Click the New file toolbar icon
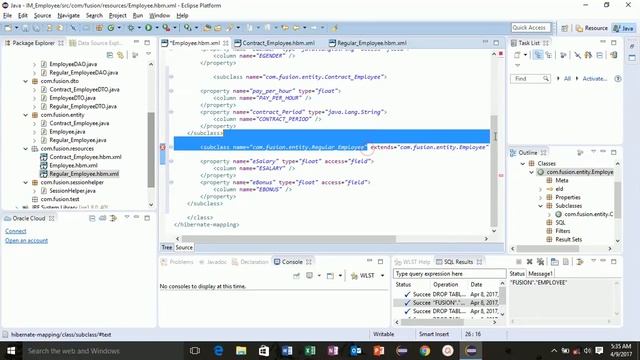The width and height of the screenshot is (640, 360). (x=8, y=28)
